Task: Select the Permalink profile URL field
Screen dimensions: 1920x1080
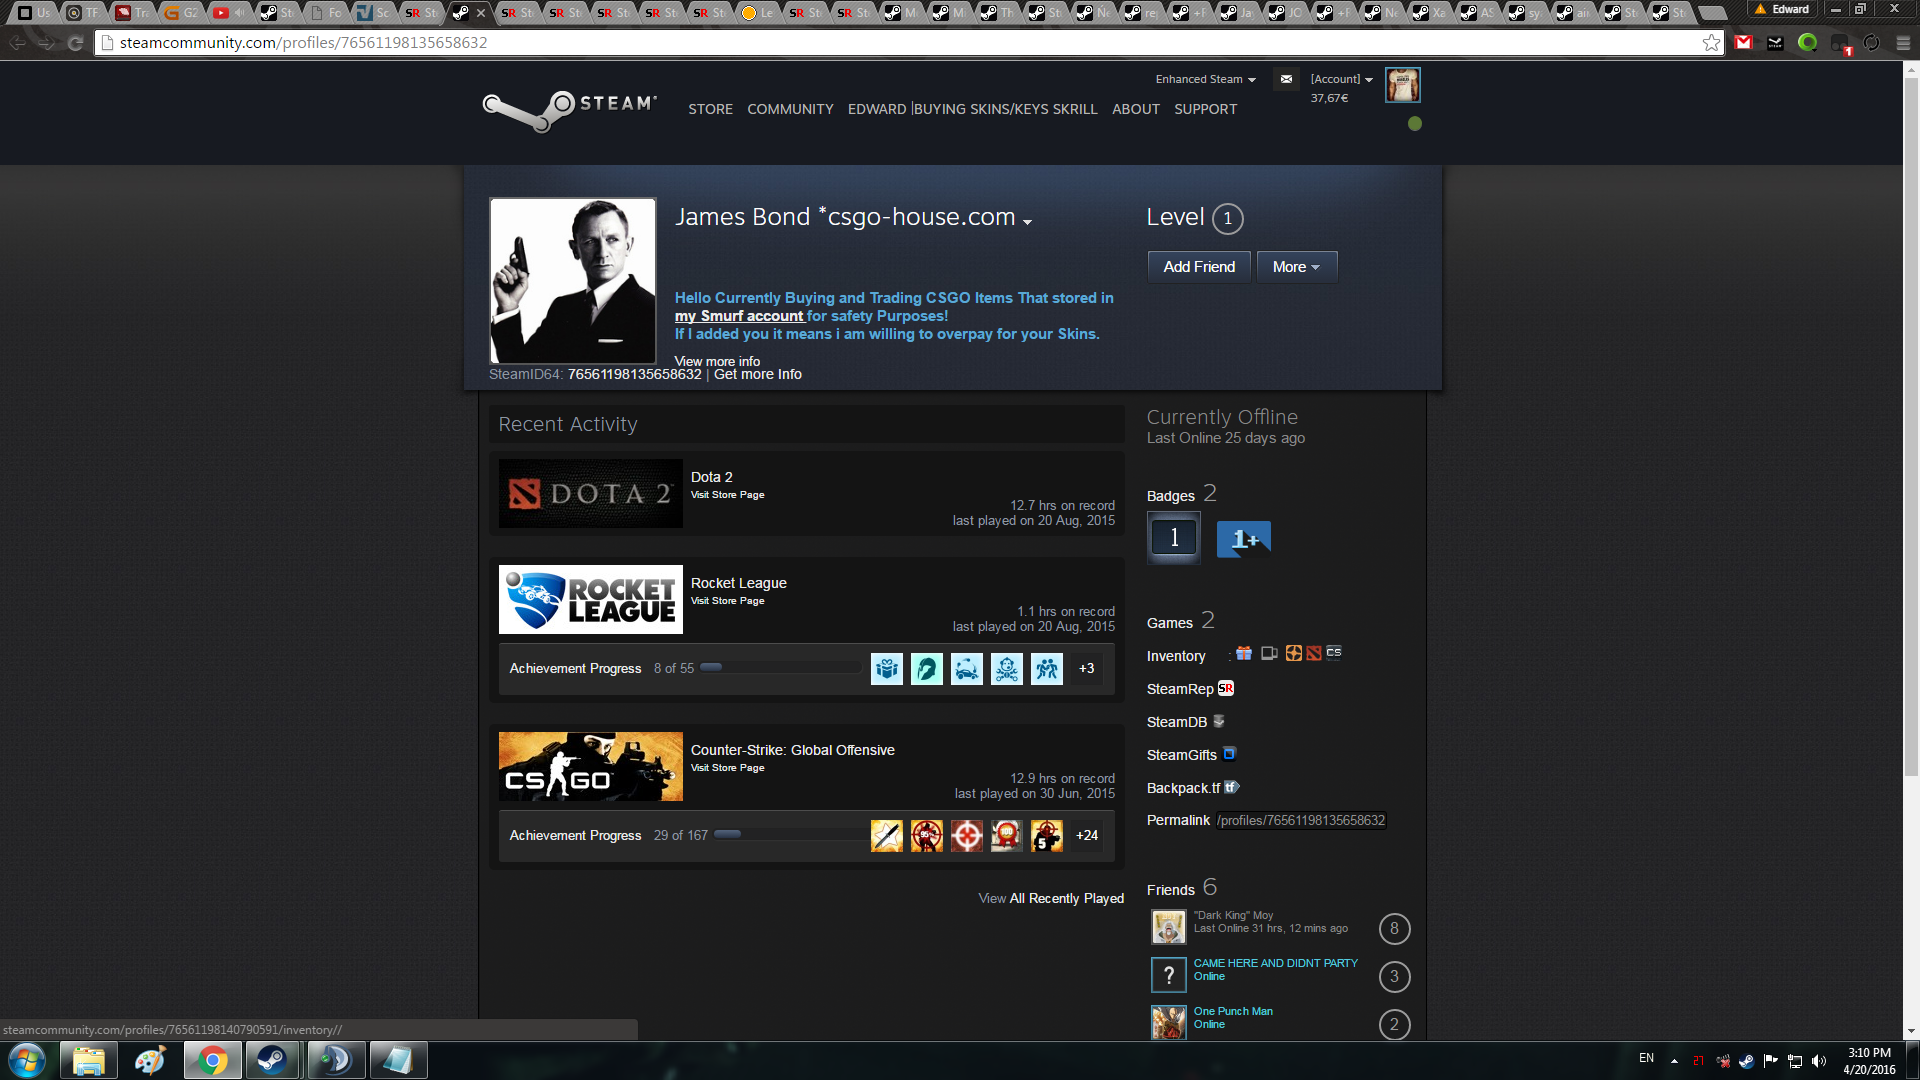Action: coord(1301,820)
